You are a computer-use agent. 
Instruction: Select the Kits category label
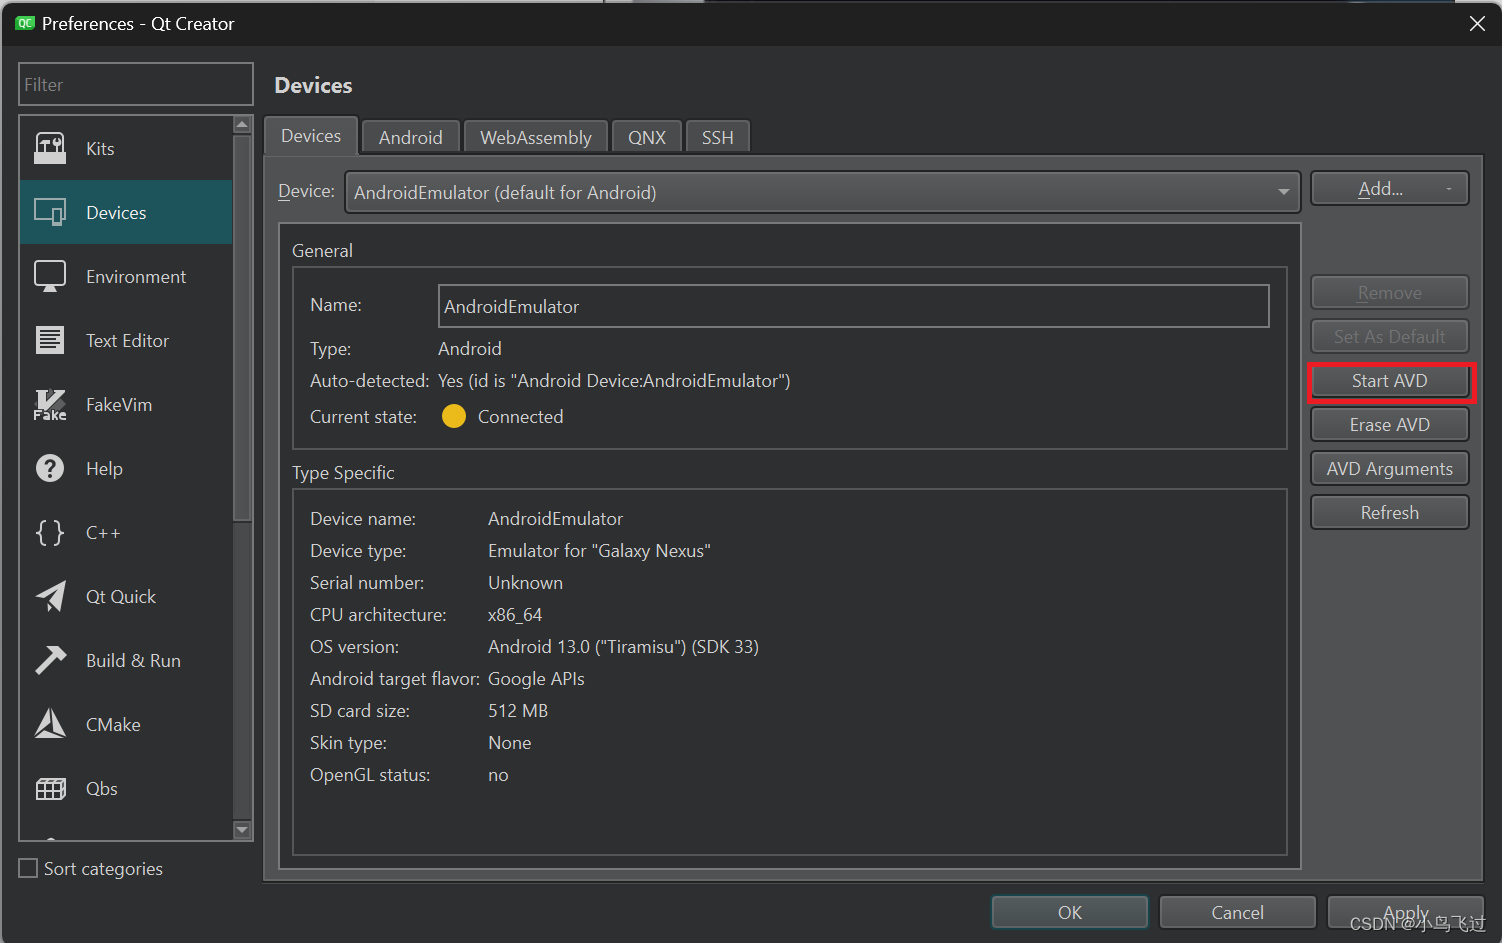[100, 148]
